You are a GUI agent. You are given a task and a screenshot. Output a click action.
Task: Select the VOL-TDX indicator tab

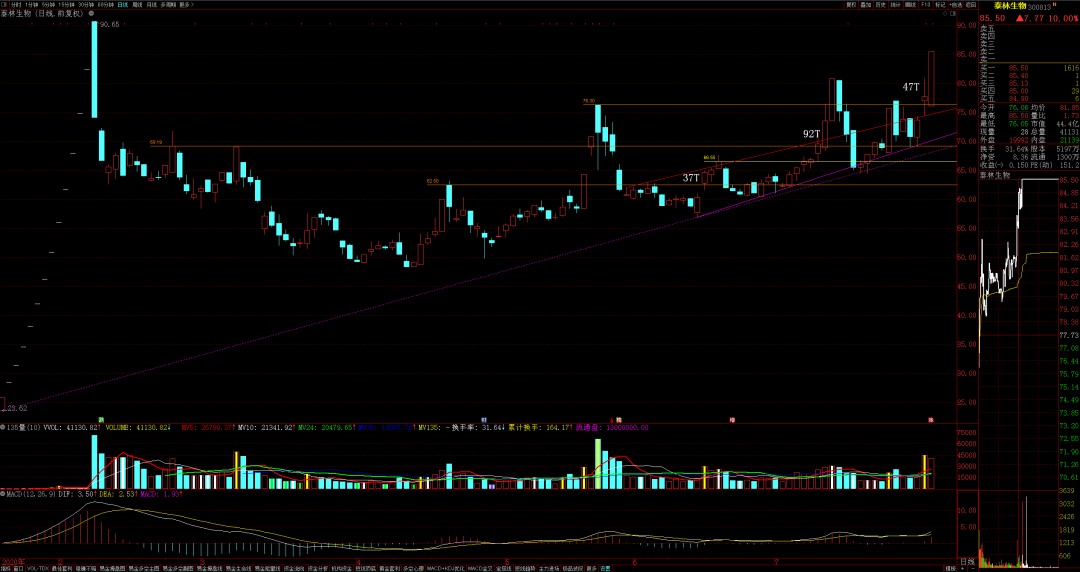37,569
